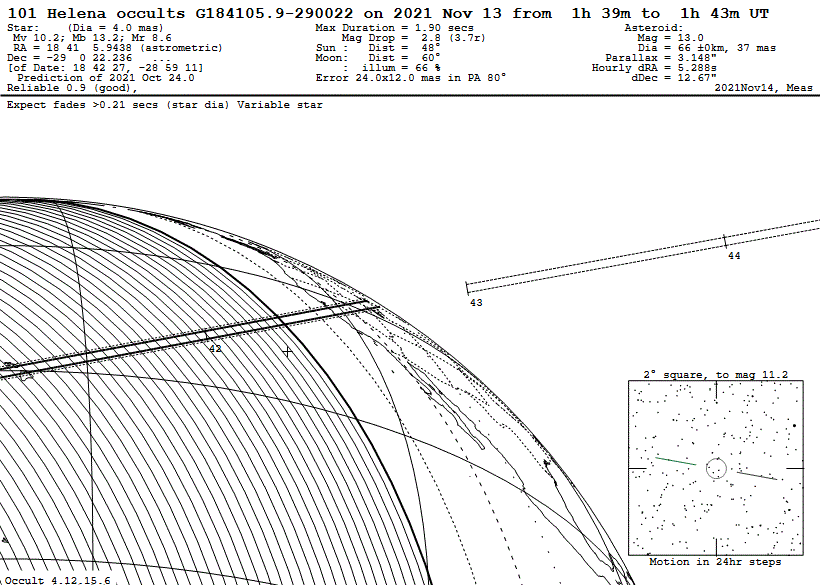Select the 'Parallax = 3.148"' value
This screenshot has width=820, height=585.
[x=661, y=58]
